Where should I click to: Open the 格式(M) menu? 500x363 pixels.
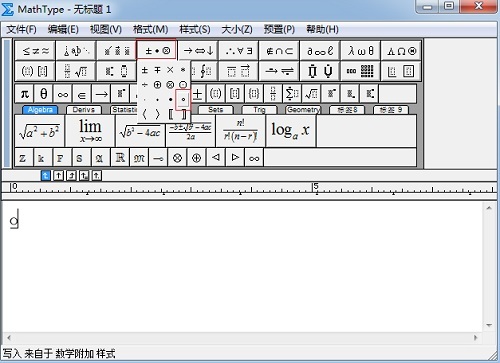150,30
